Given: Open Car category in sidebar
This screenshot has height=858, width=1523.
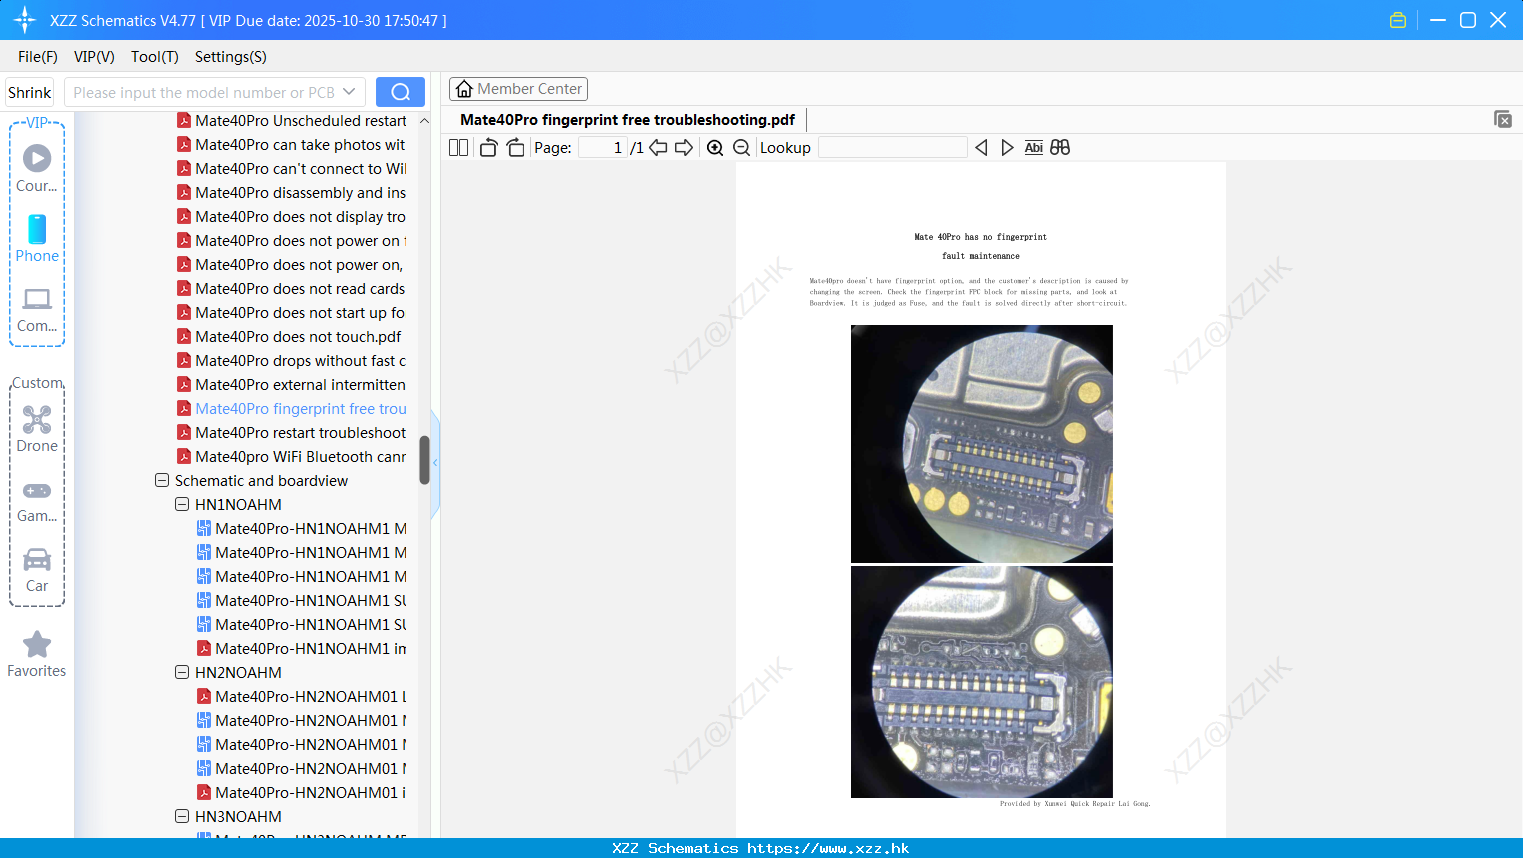Looking at the screenshot, I should click(x=37, y=570).
